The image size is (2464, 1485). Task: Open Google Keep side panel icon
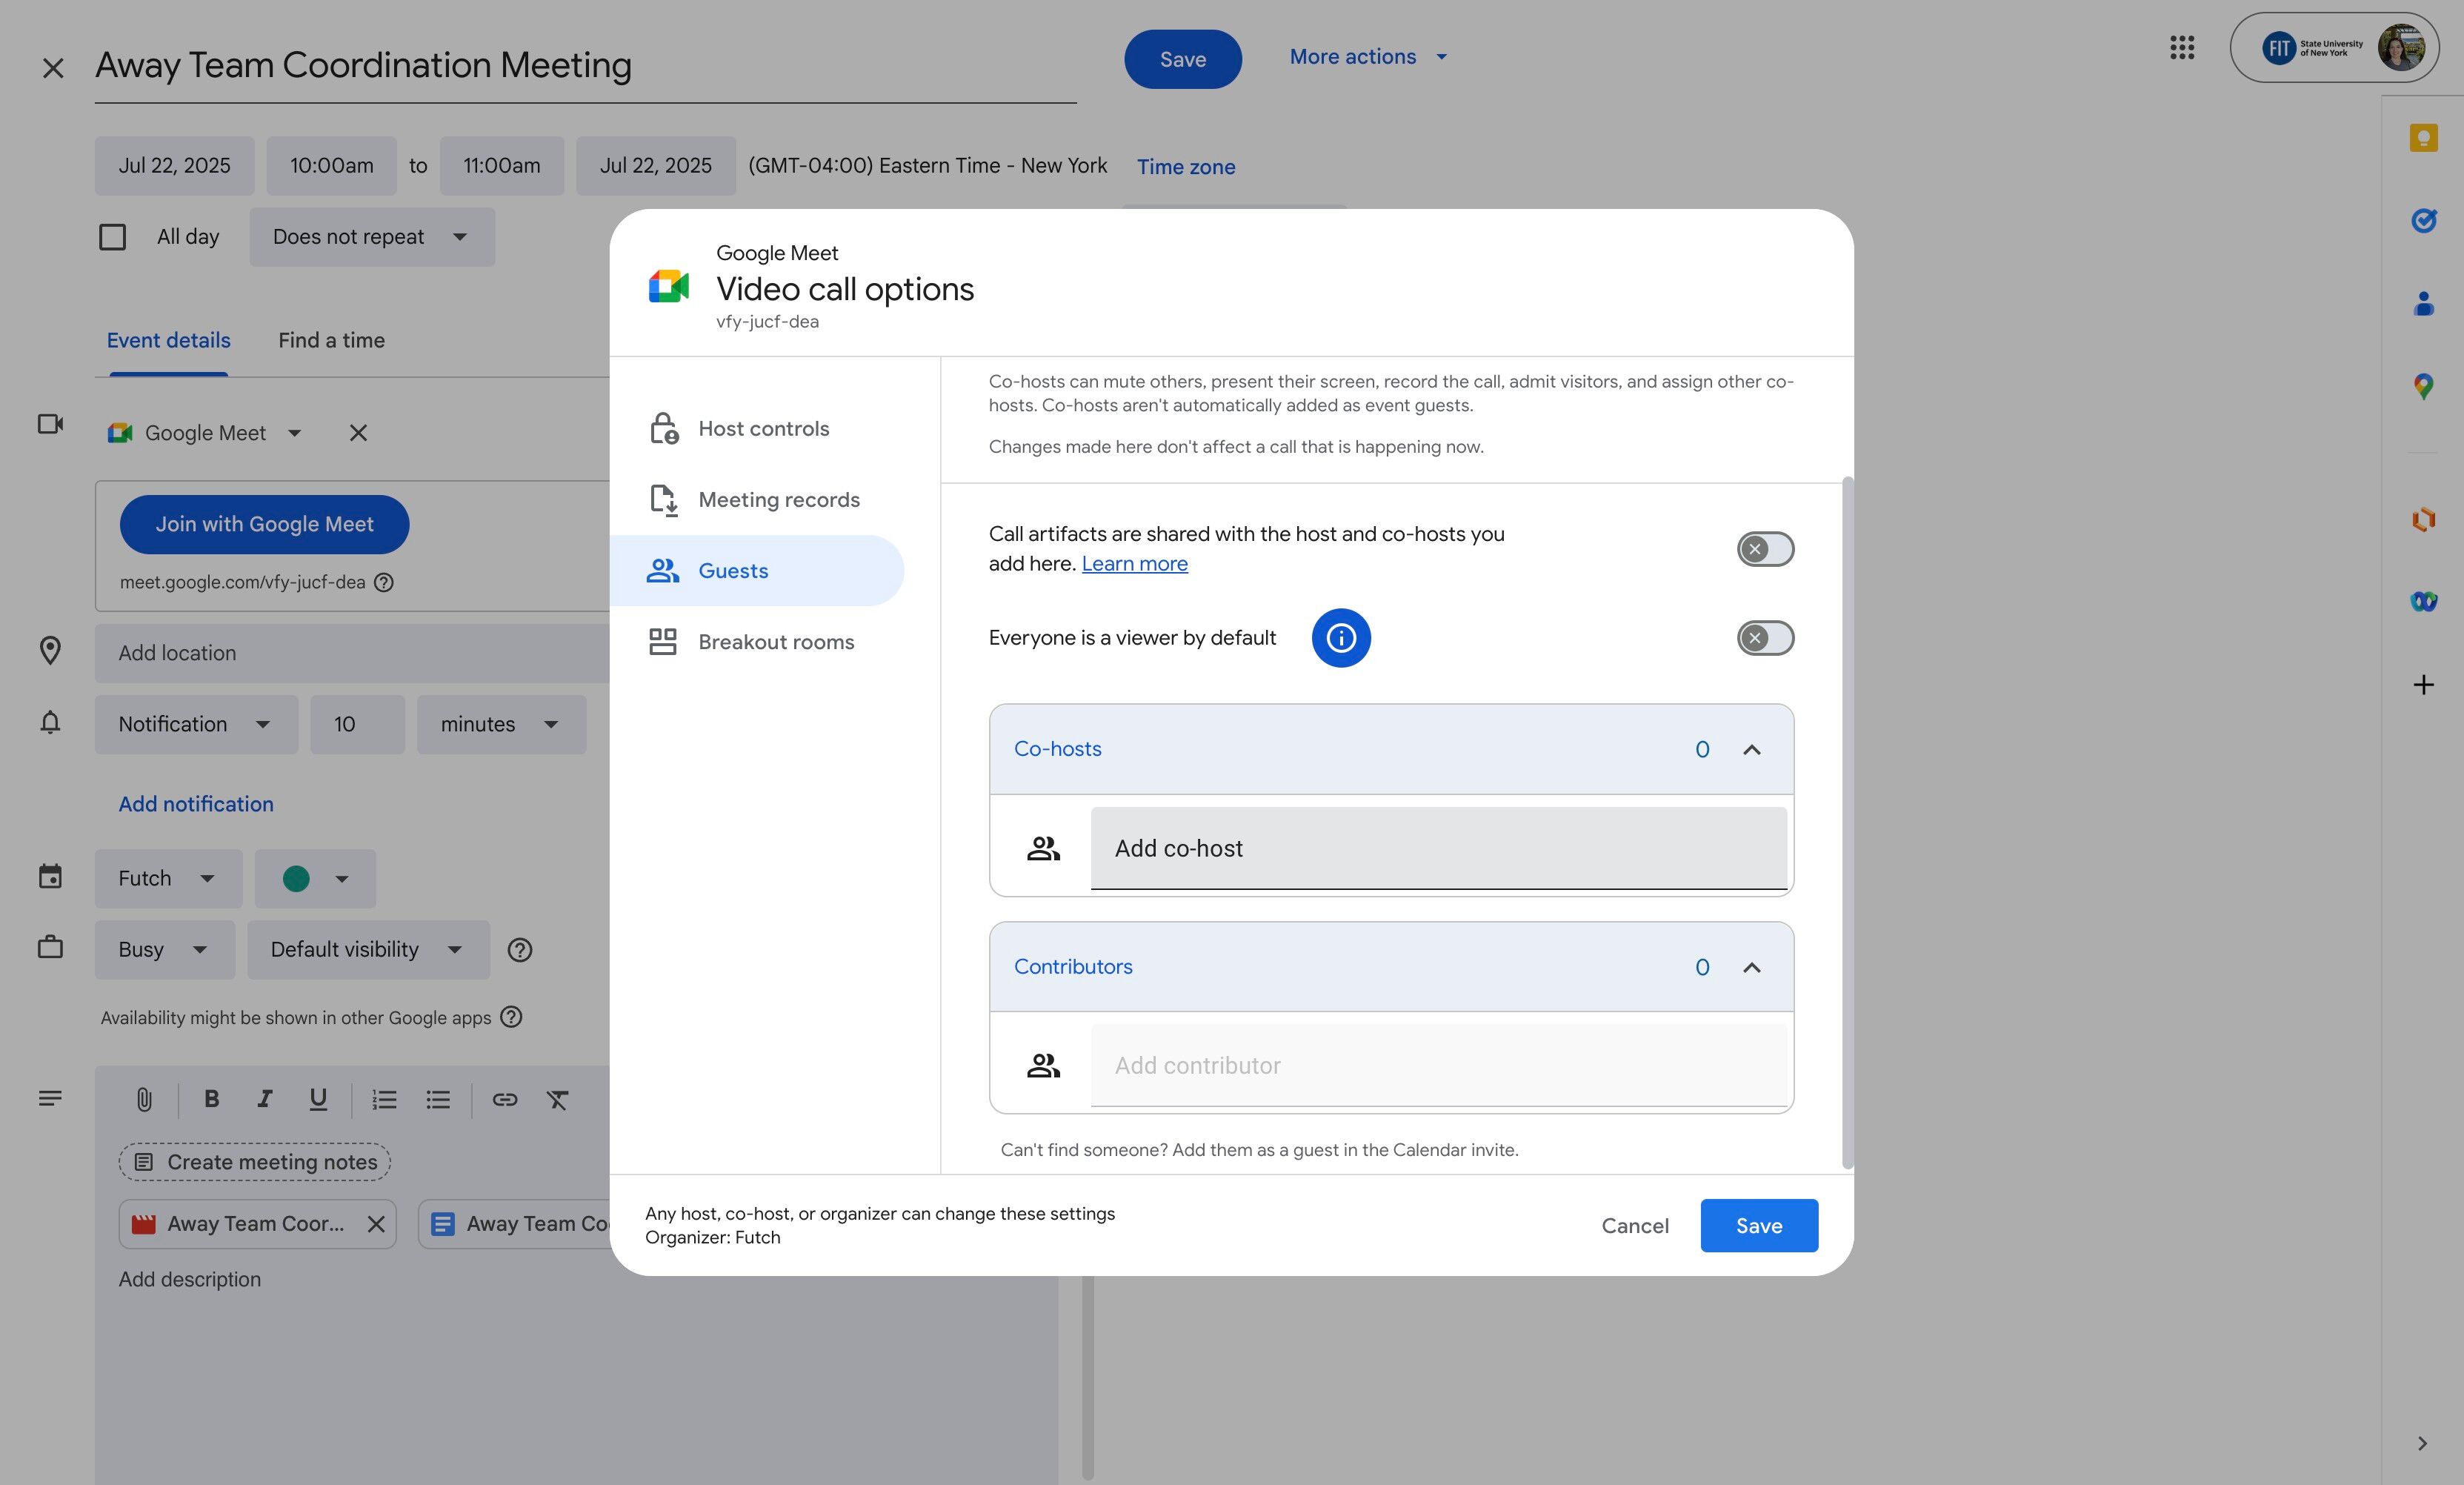[2423, 138]
